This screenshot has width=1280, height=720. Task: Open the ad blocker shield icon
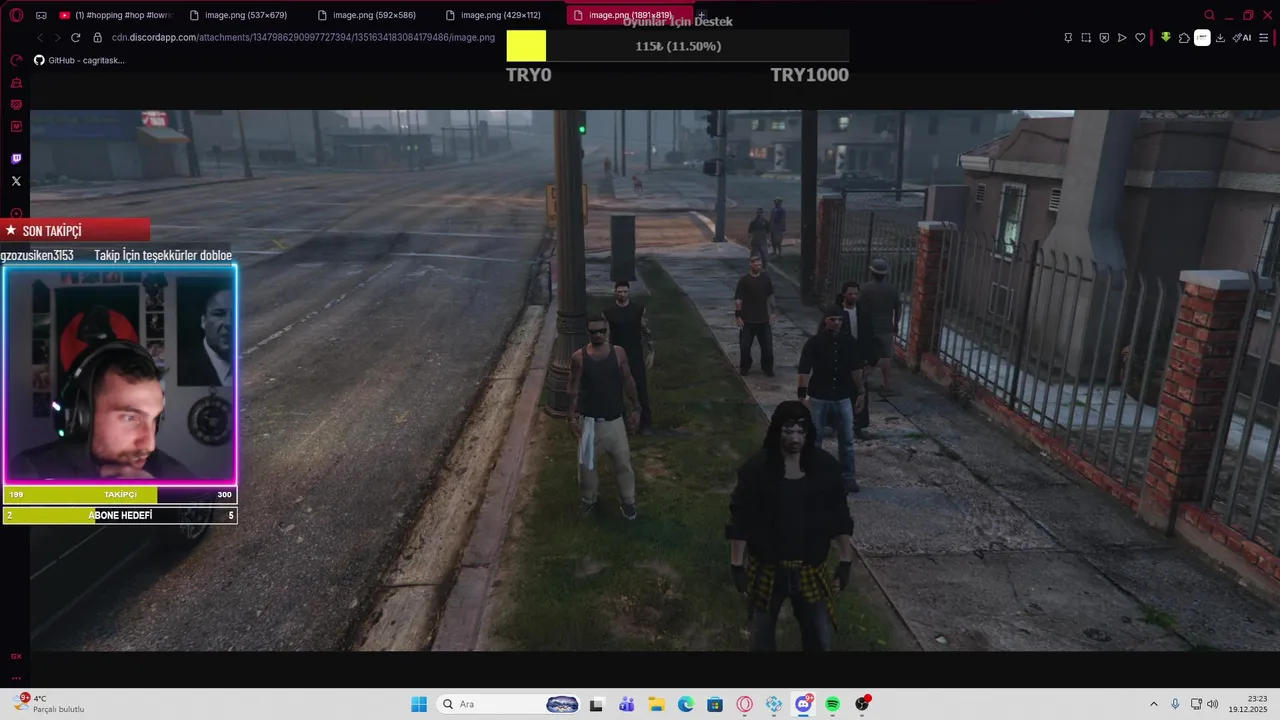coord(1104,38)
